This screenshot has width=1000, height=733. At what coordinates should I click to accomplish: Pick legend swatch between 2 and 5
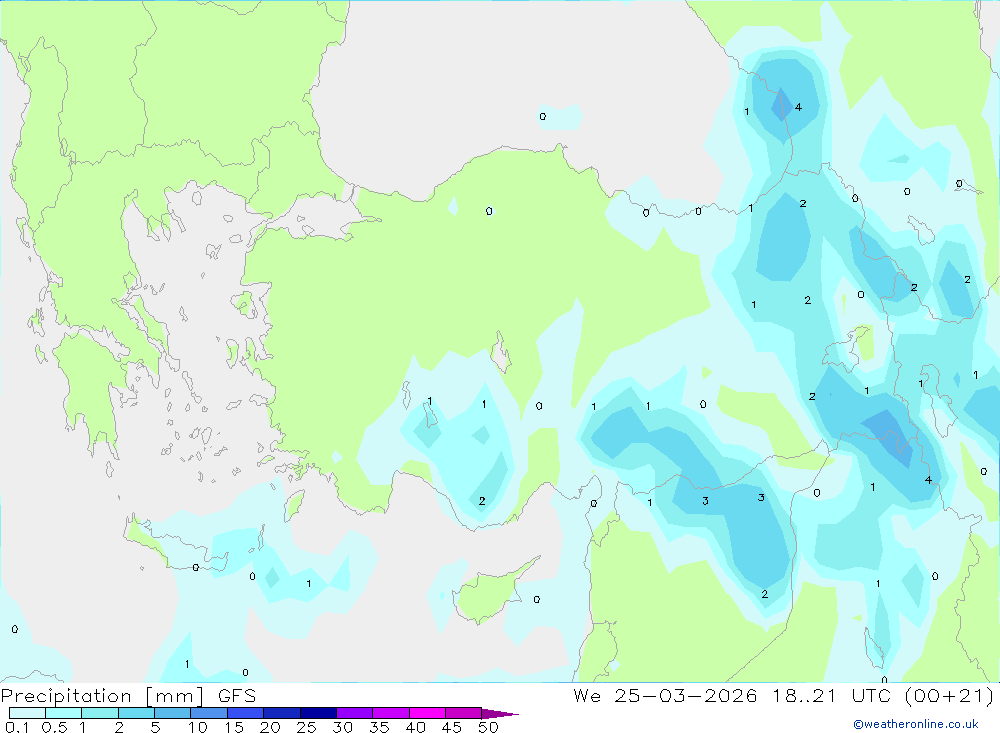136,713
